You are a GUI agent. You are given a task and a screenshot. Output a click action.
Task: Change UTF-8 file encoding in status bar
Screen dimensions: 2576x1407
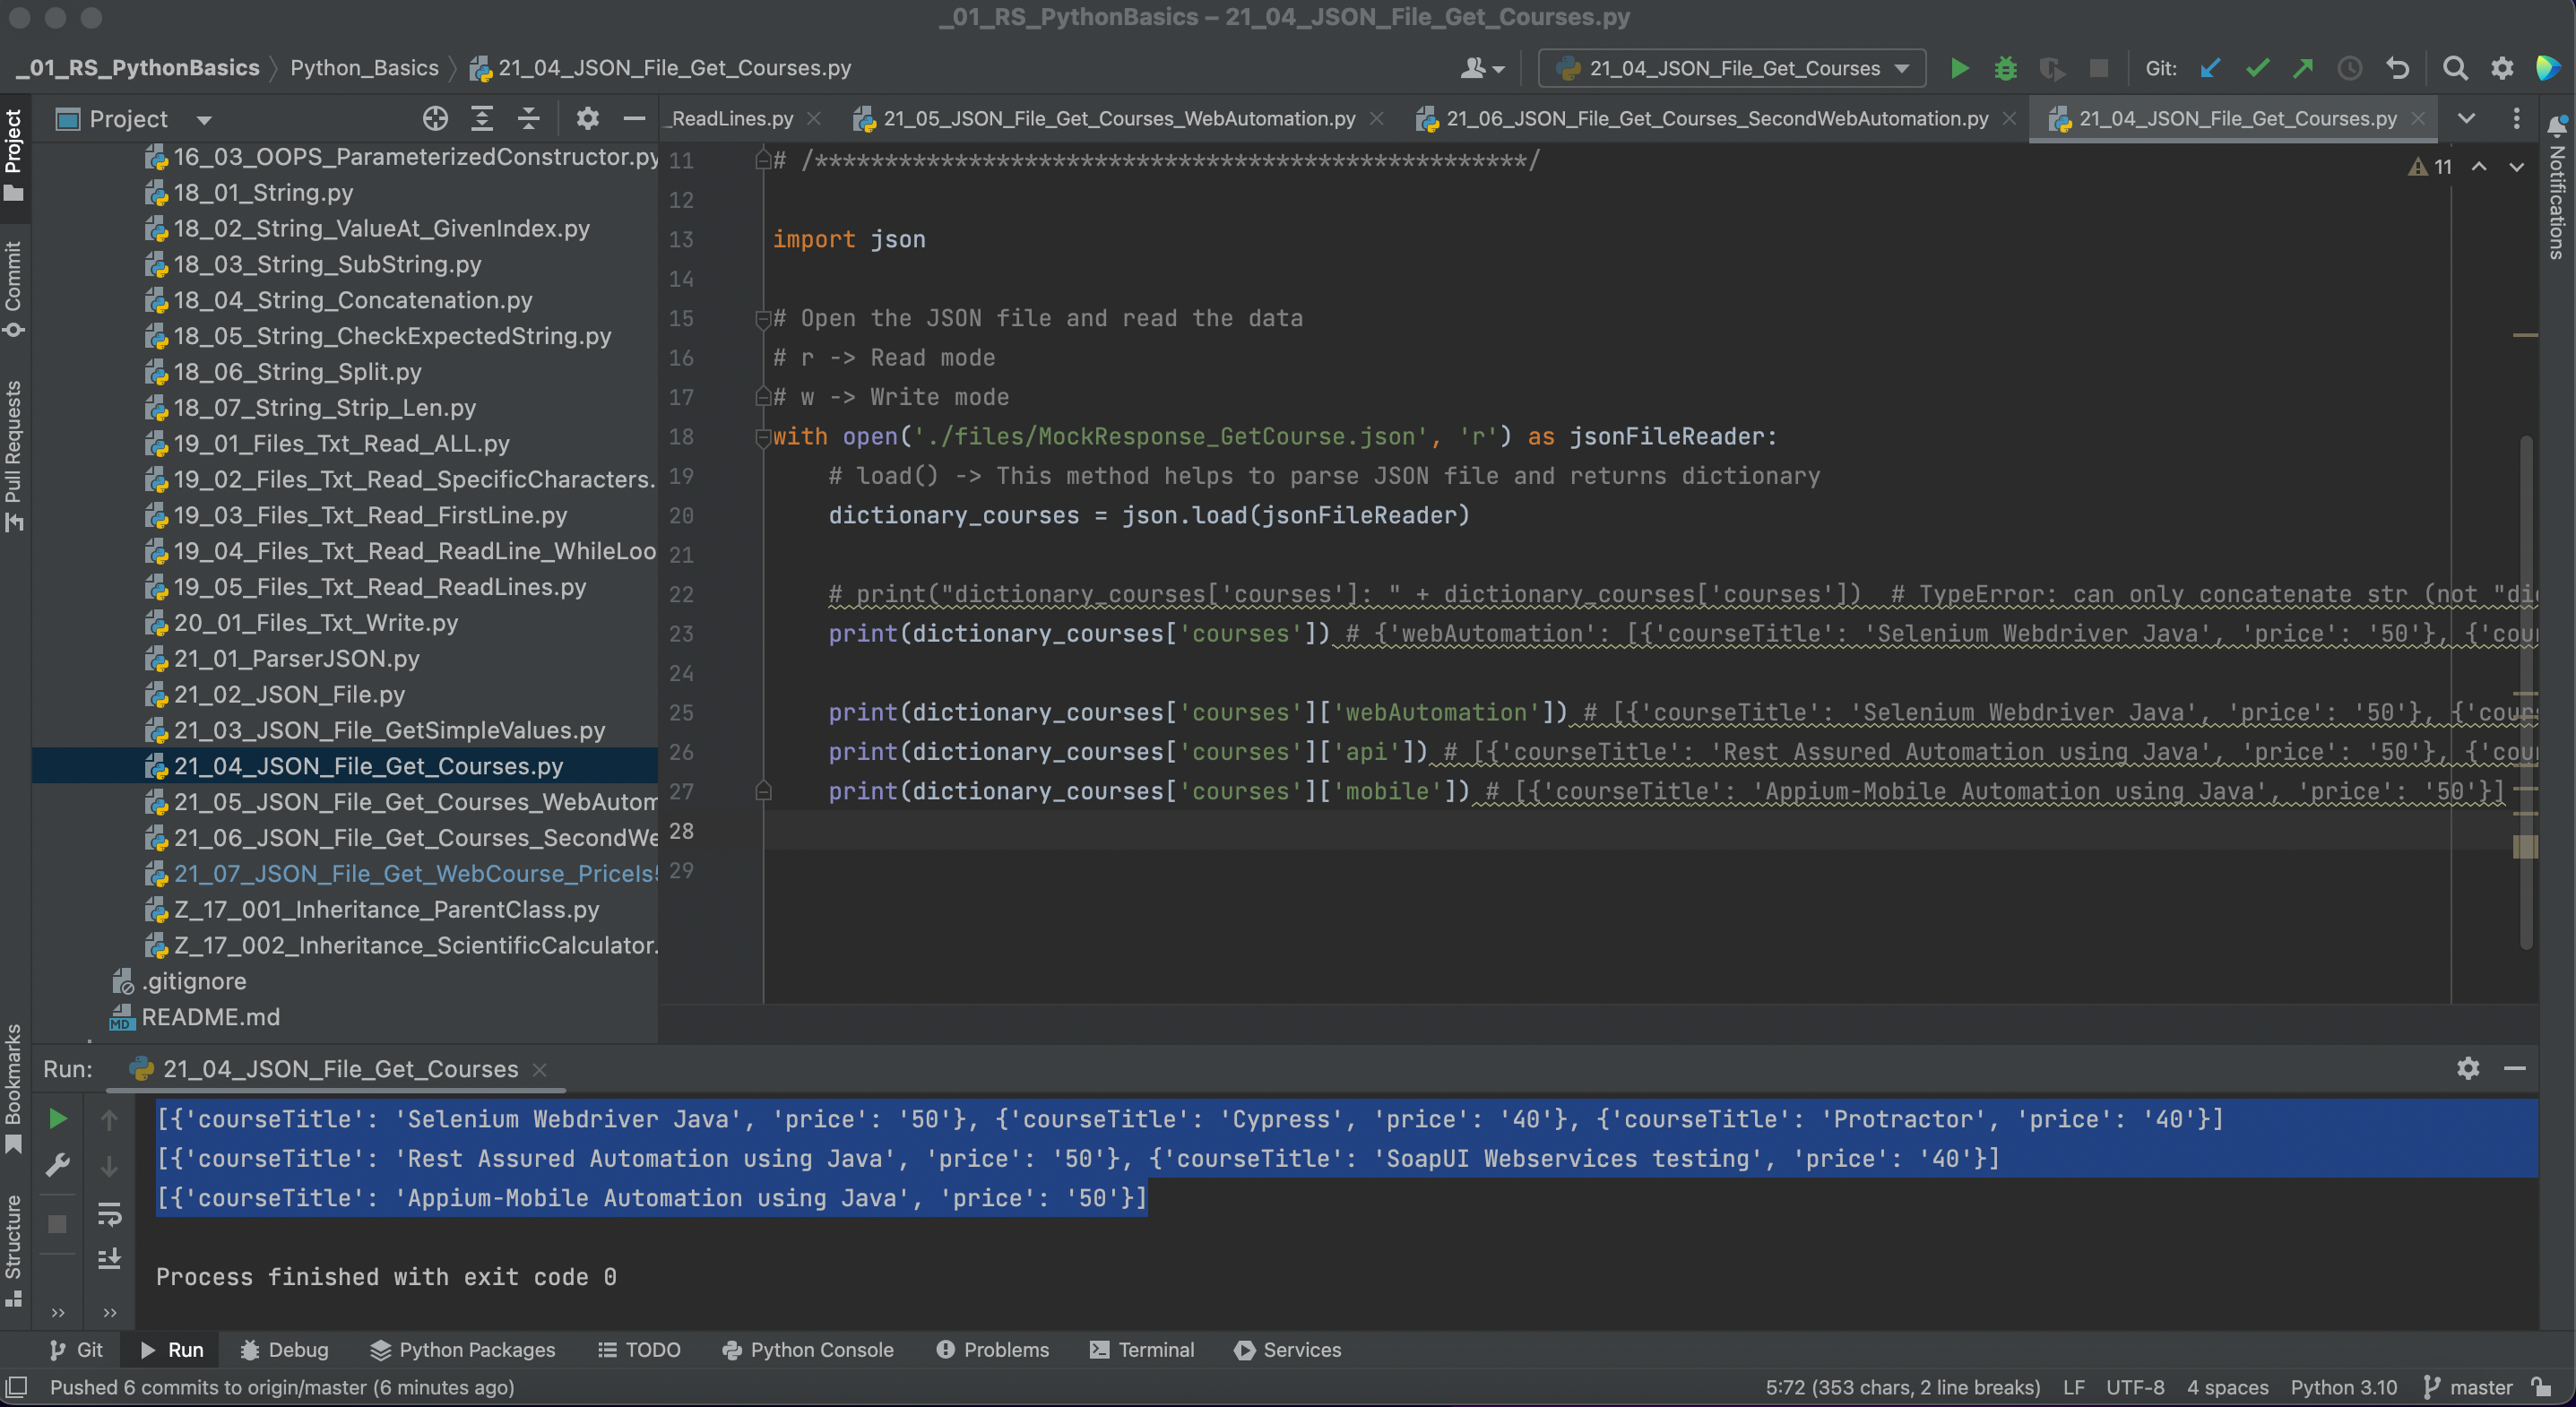pyautogui.click(x=2135, y=1387)
